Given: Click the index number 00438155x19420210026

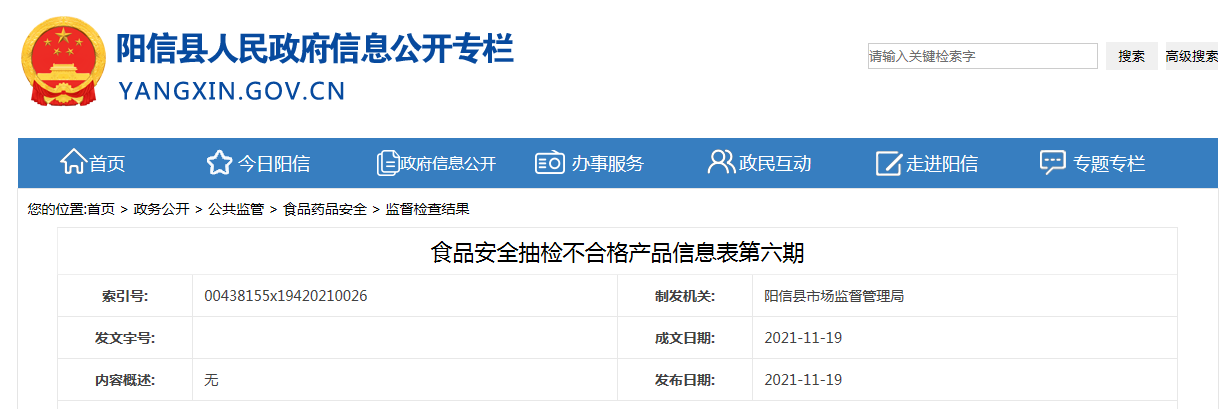Looking at the screenshot, I should pyautogui.click(x=285, y=296).
